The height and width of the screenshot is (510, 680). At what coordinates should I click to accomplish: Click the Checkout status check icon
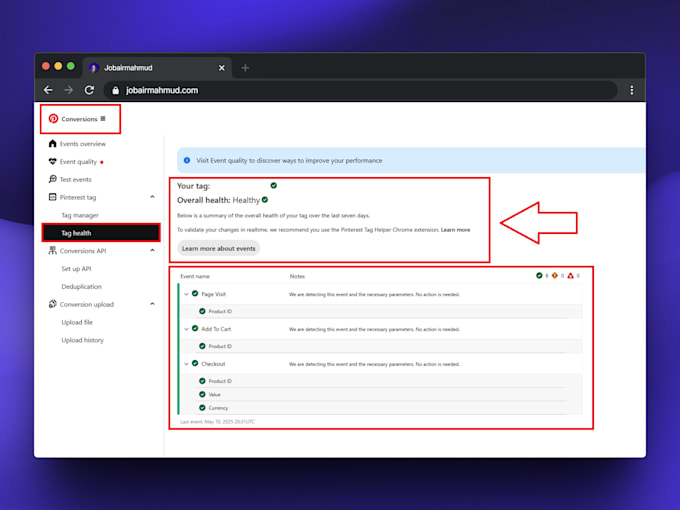195,363
